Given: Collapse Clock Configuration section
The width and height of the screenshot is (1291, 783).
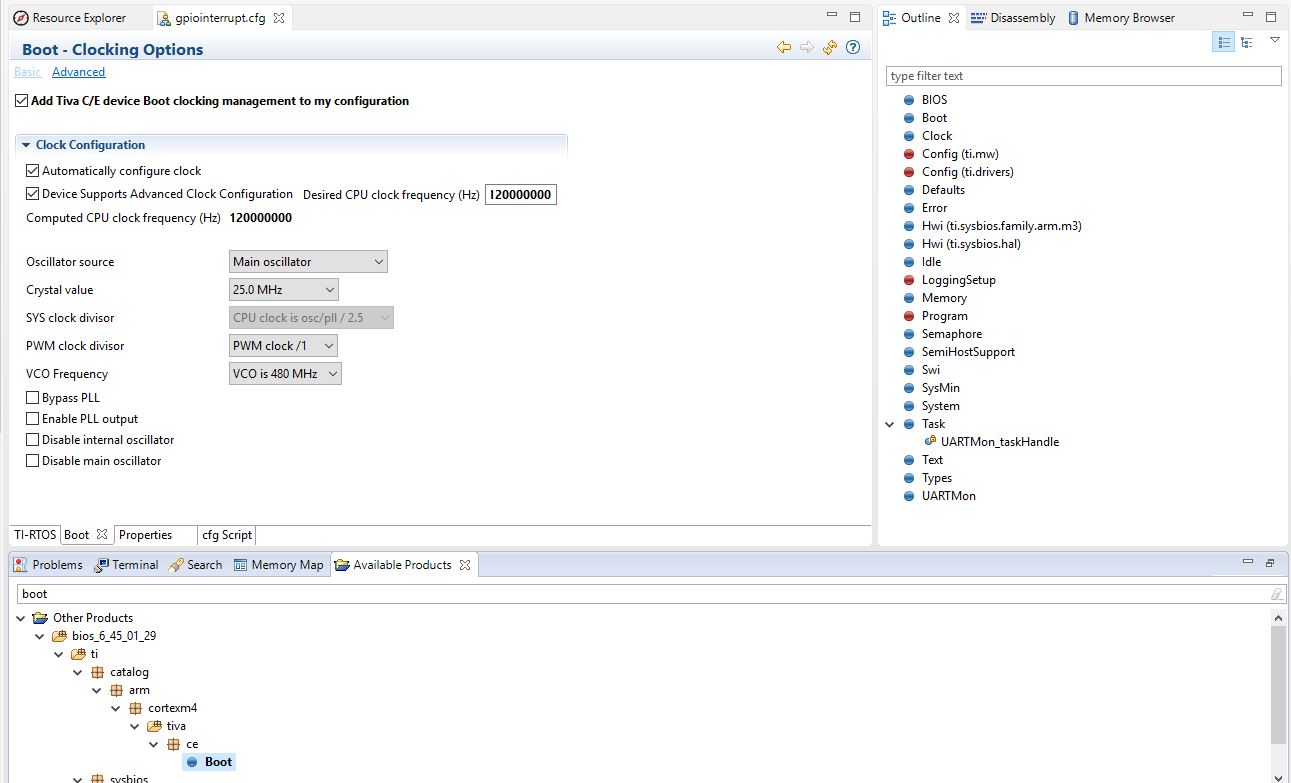Looking at the screenshot, I should pos(26,145).
